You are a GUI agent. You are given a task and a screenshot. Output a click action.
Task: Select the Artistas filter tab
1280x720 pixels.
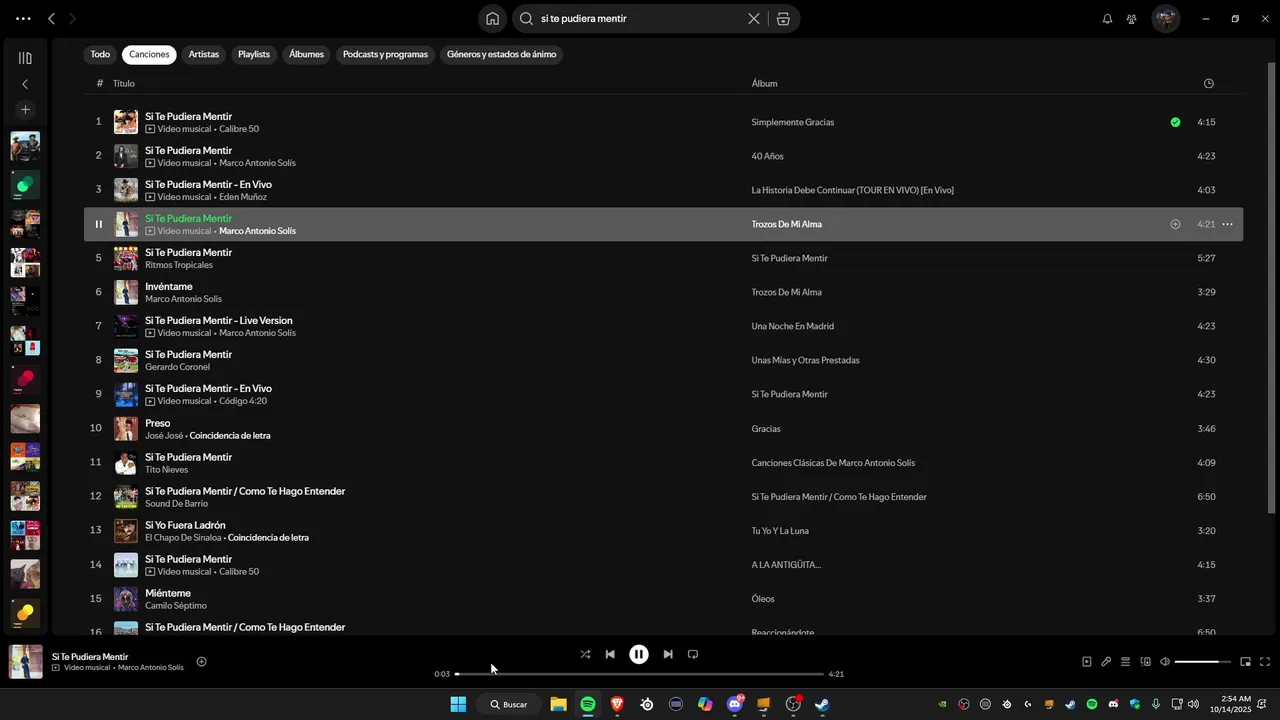(204, 54)
